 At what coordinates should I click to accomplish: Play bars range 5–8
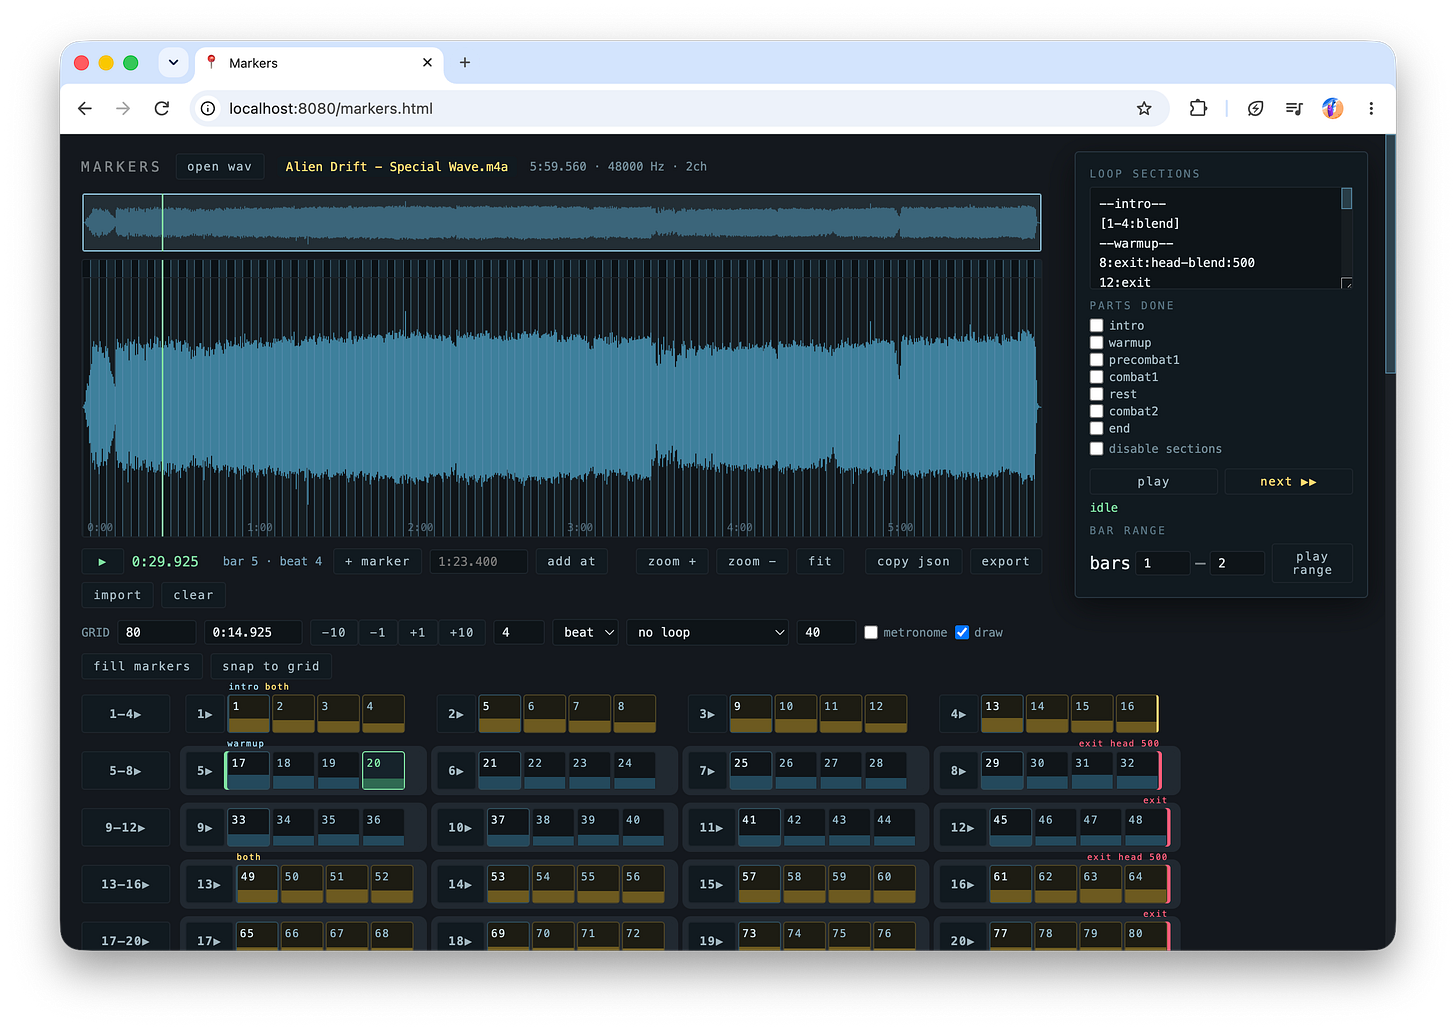(125, 771)
